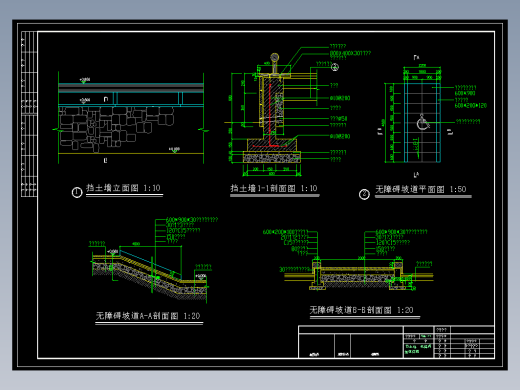Click the 600*200*300 label in B-B section
The width and height of the screenshot is (520, 390).
coord(285,232)
